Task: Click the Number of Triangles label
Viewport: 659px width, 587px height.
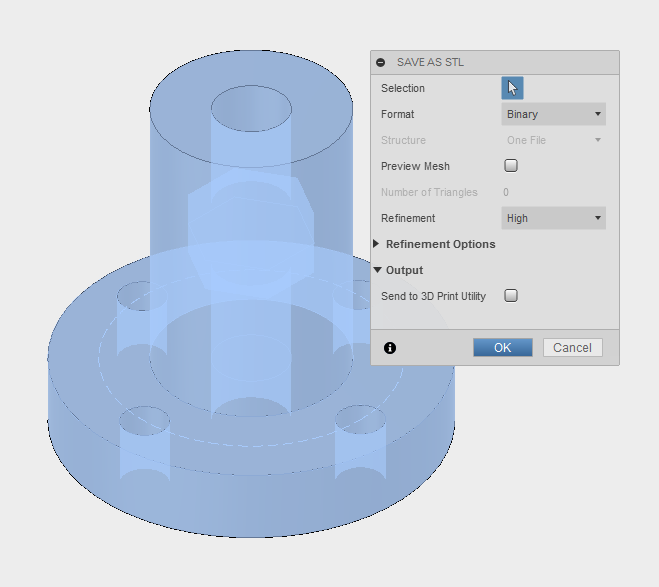Action: (x=429, y=192)
